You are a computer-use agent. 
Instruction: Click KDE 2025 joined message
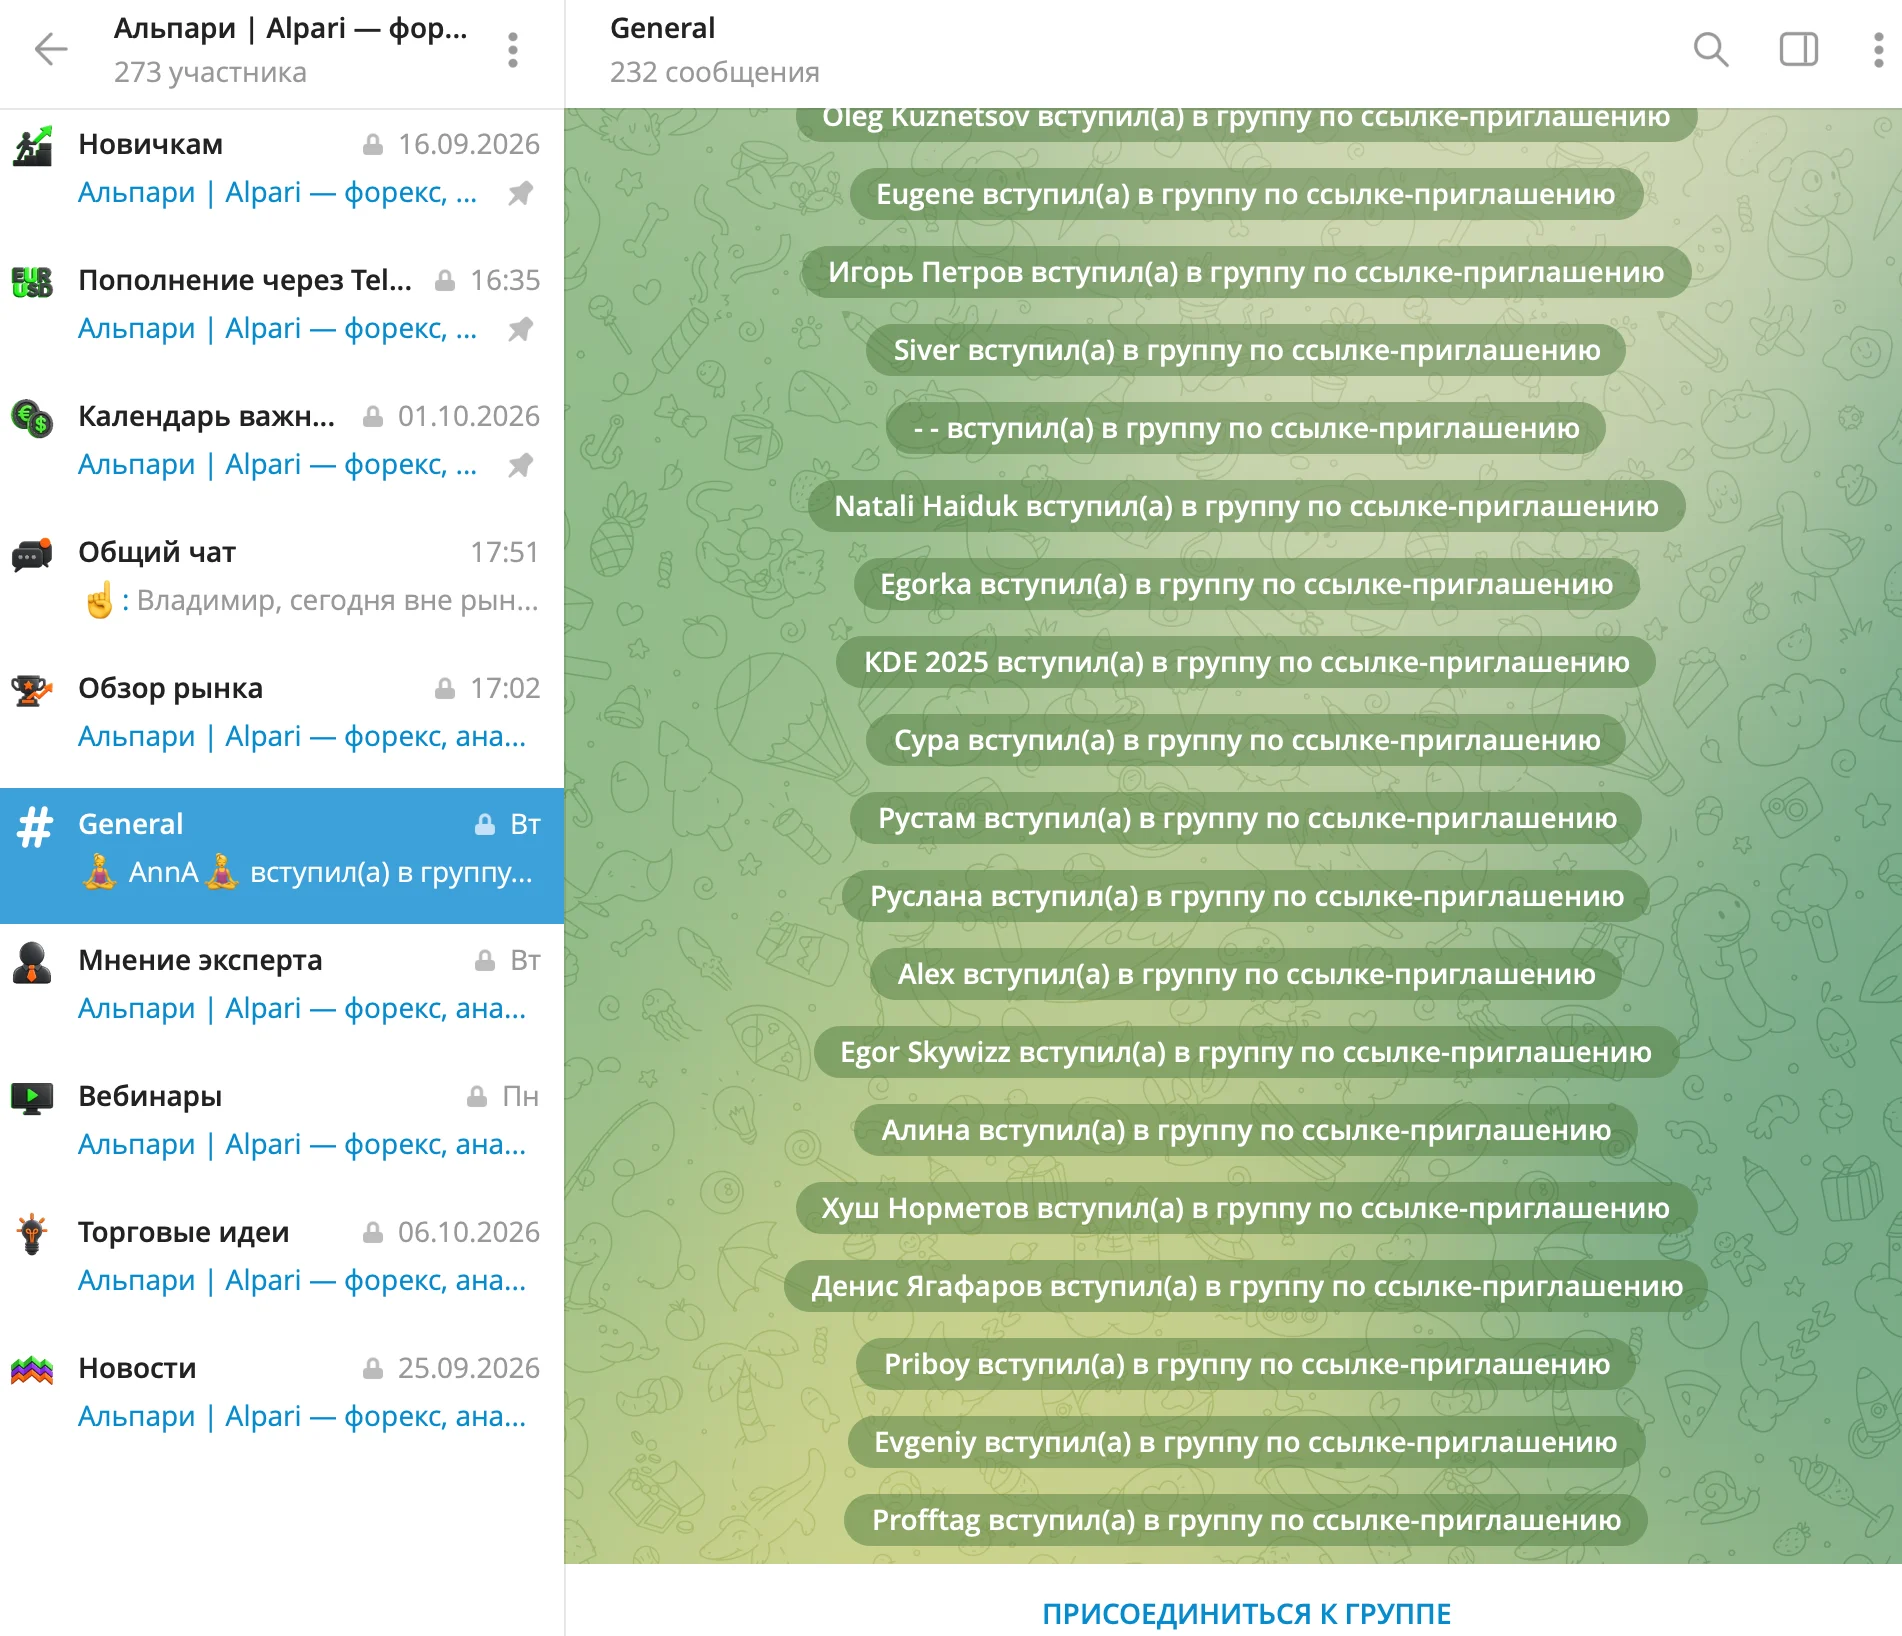[1246, 662]
